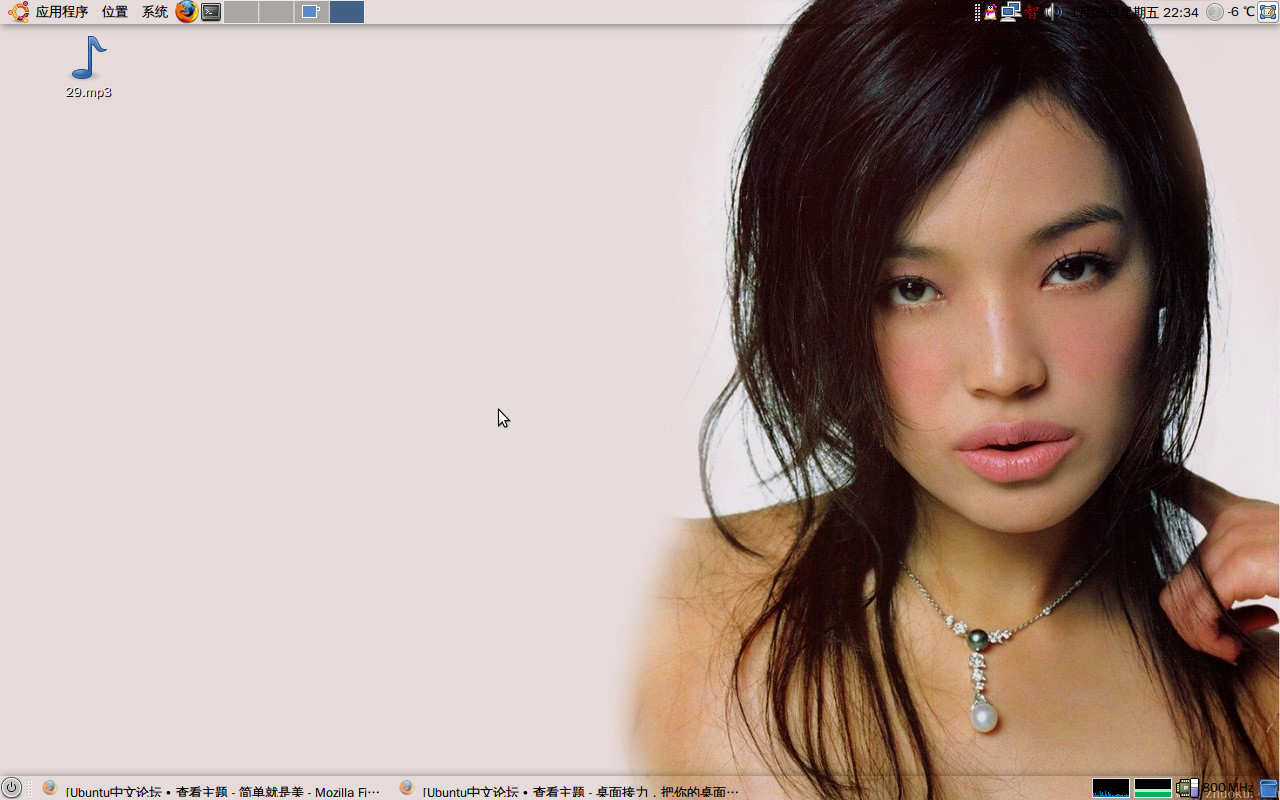Screen dimensions: 1280x800
Task: Switch to the second workspace
Action: pos(276,12)
